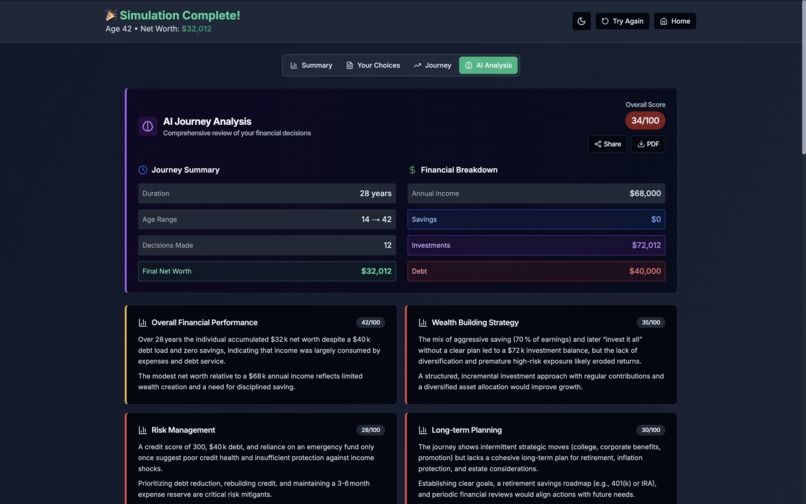Screen dimensions: 806x504
Task: Click the 42/100 score badge
Action: click(x=371, y=322)
